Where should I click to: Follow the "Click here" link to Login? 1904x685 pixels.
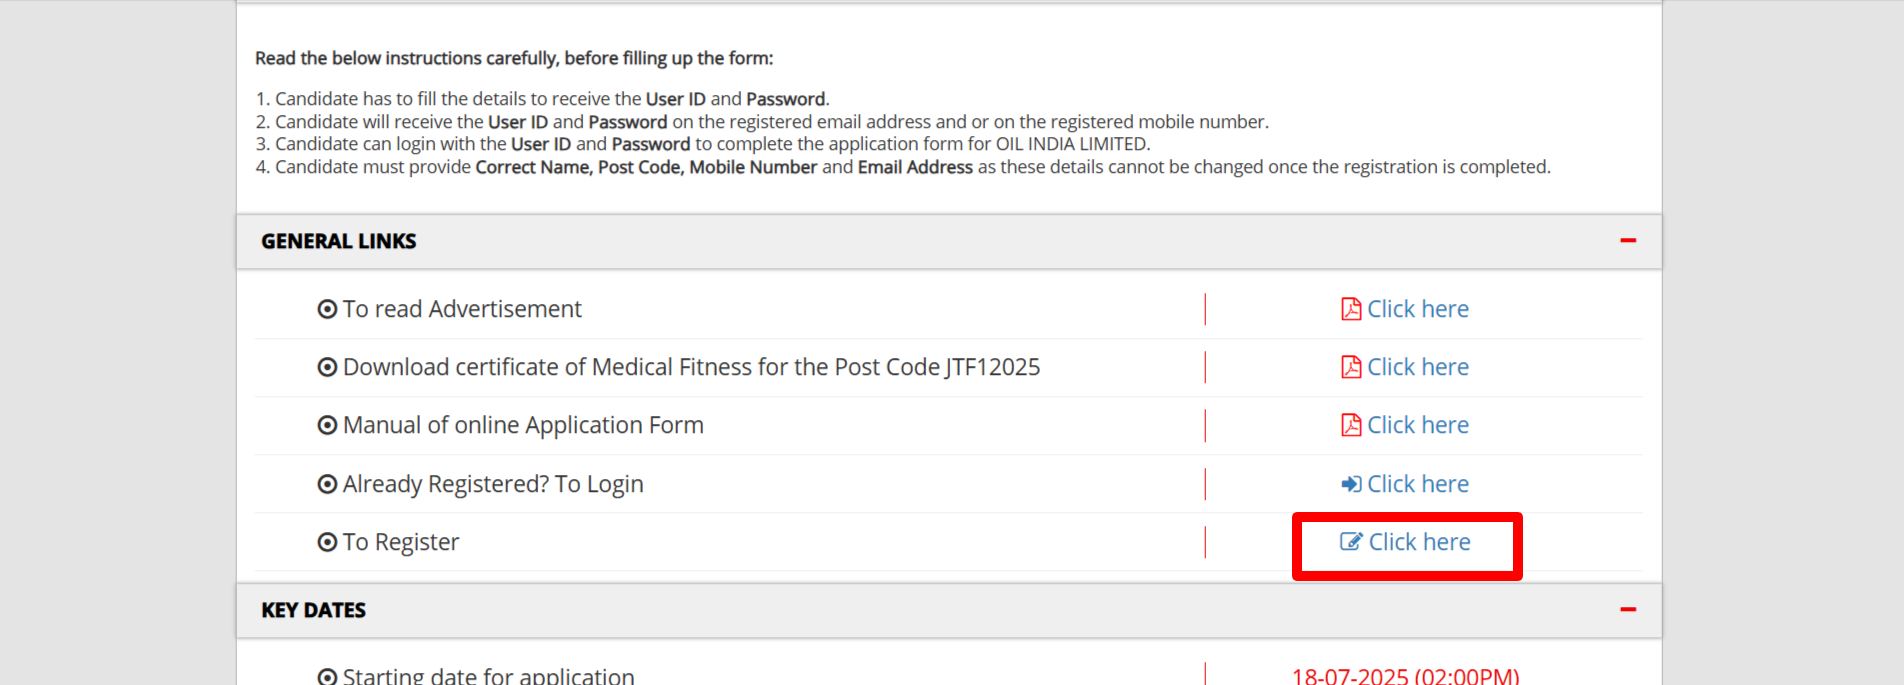(1417, 484)
